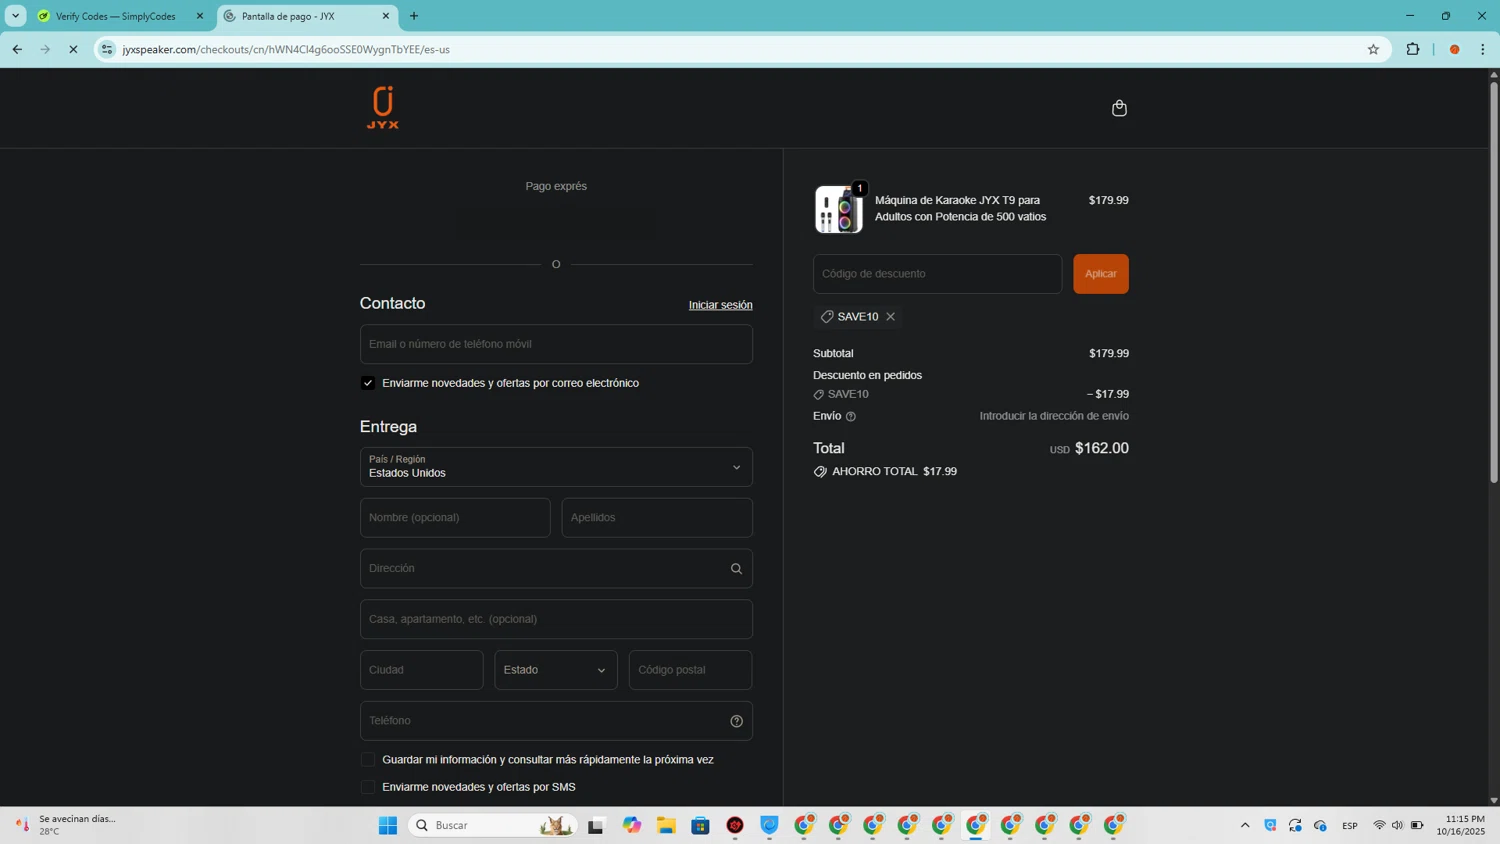Screen dimensions: 1500x844
Task: Open the tab search dropdown arrow
Action: point(15,16)
